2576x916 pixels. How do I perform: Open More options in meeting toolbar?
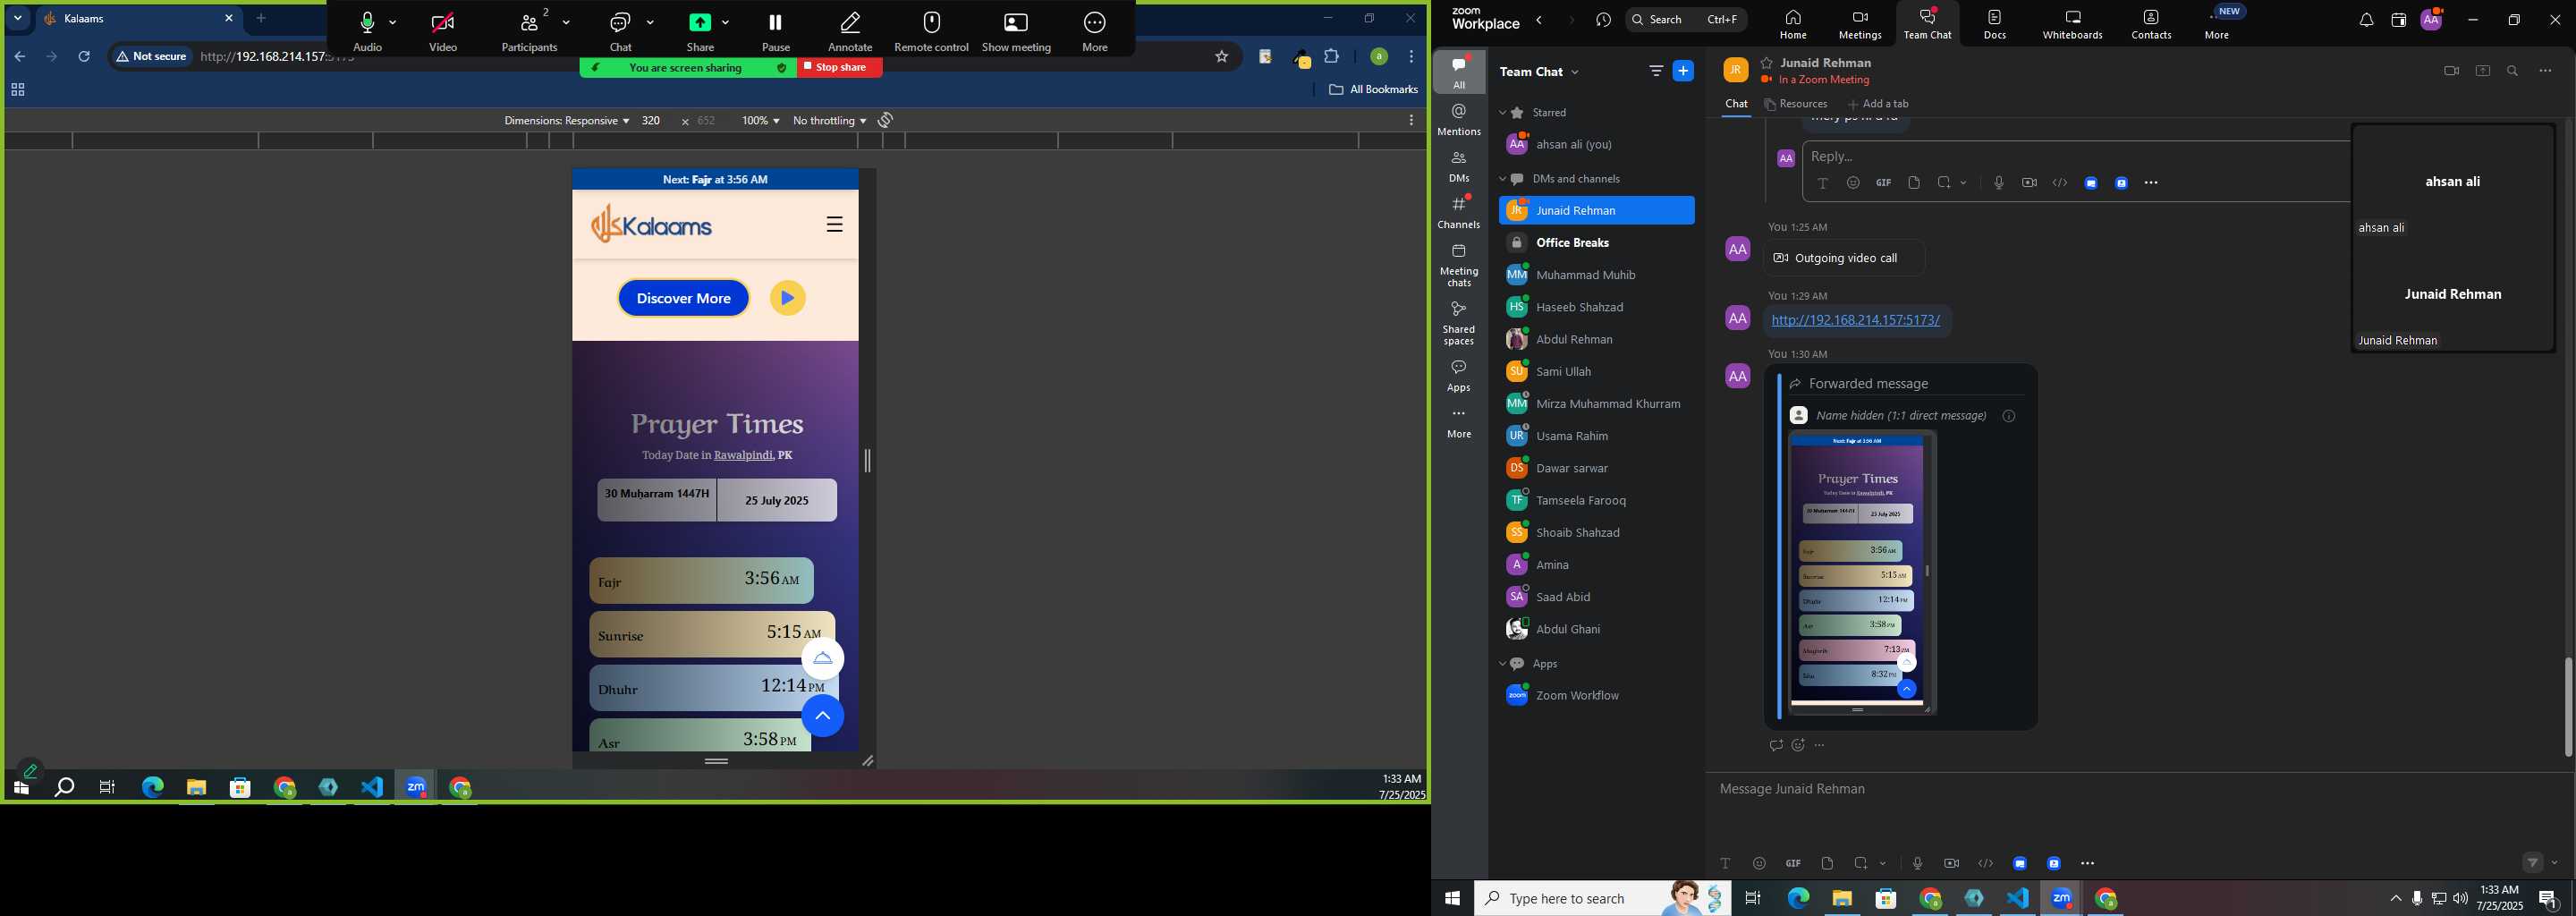[x=1095, y=31]
